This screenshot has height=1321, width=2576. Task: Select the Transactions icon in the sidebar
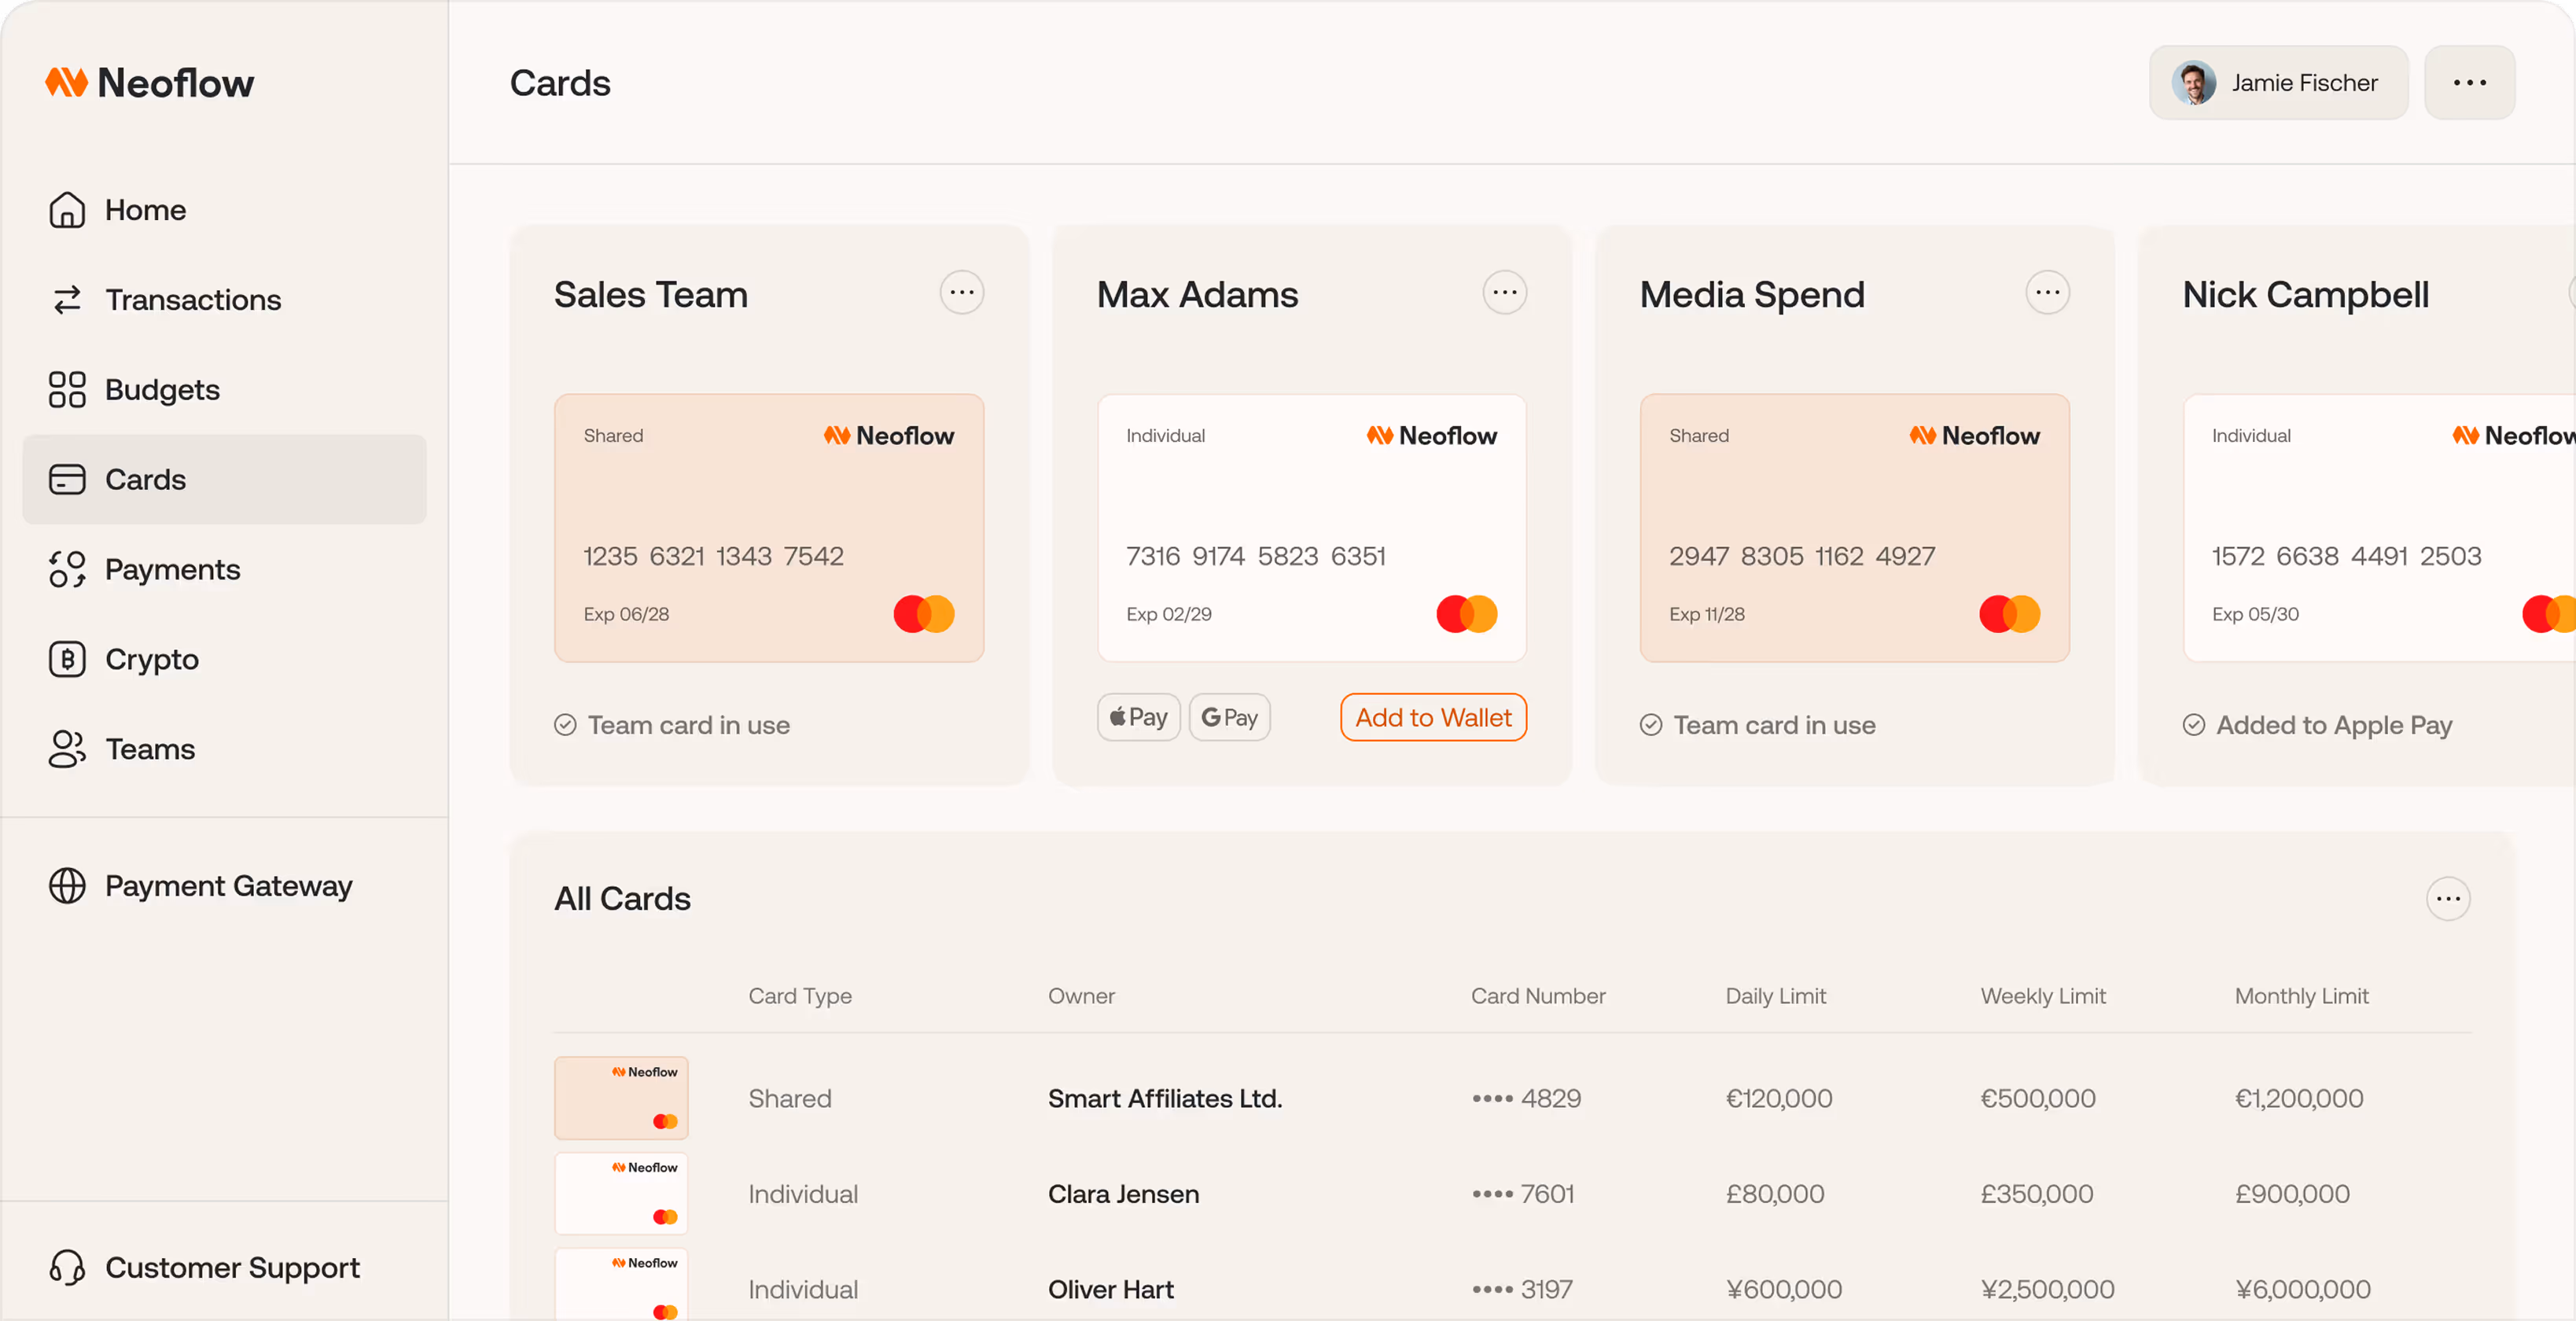pos(66,299)
